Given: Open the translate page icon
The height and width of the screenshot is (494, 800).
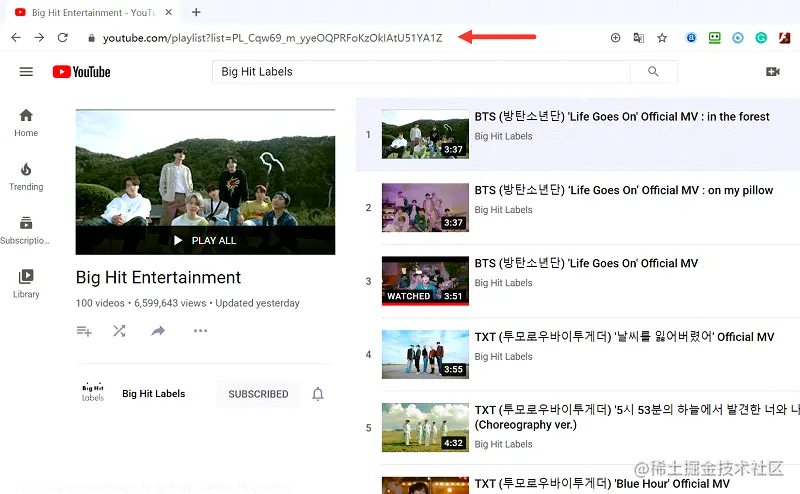Looking at the screenshot, I should [638, 38].
